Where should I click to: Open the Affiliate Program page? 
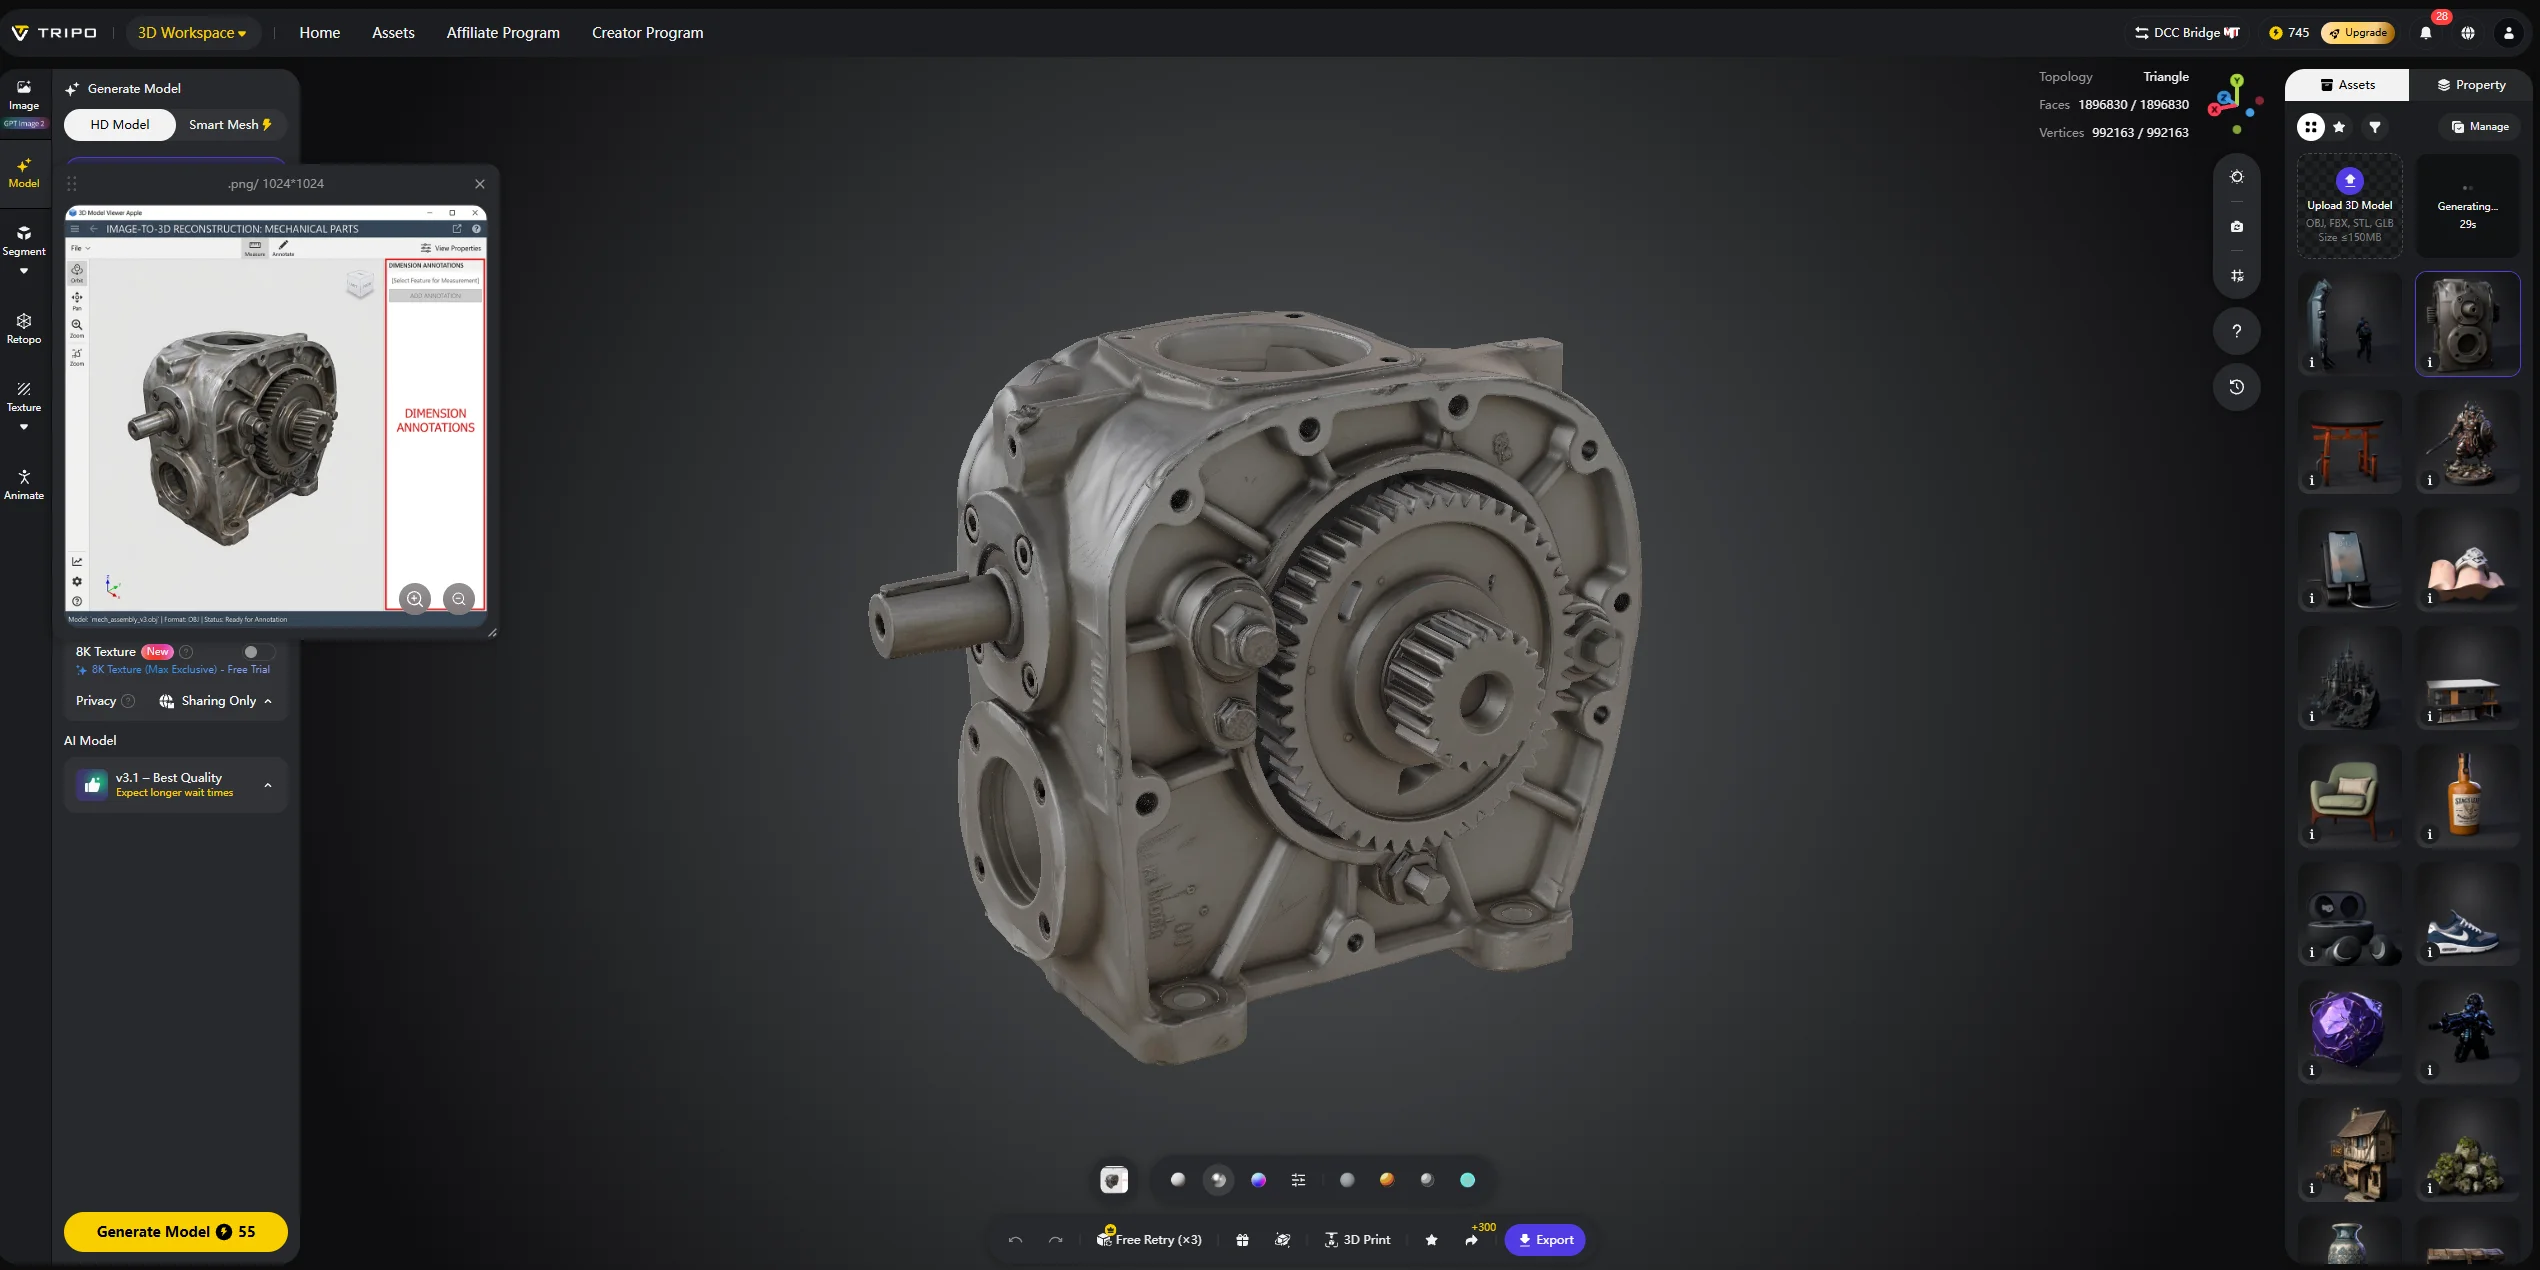[x=503, y=33]
